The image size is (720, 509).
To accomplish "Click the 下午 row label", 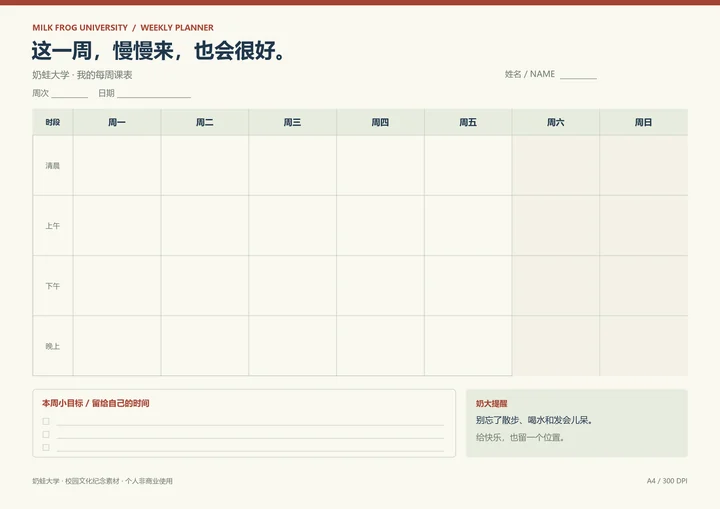I will pyautogui.click(x=53, y=286).
